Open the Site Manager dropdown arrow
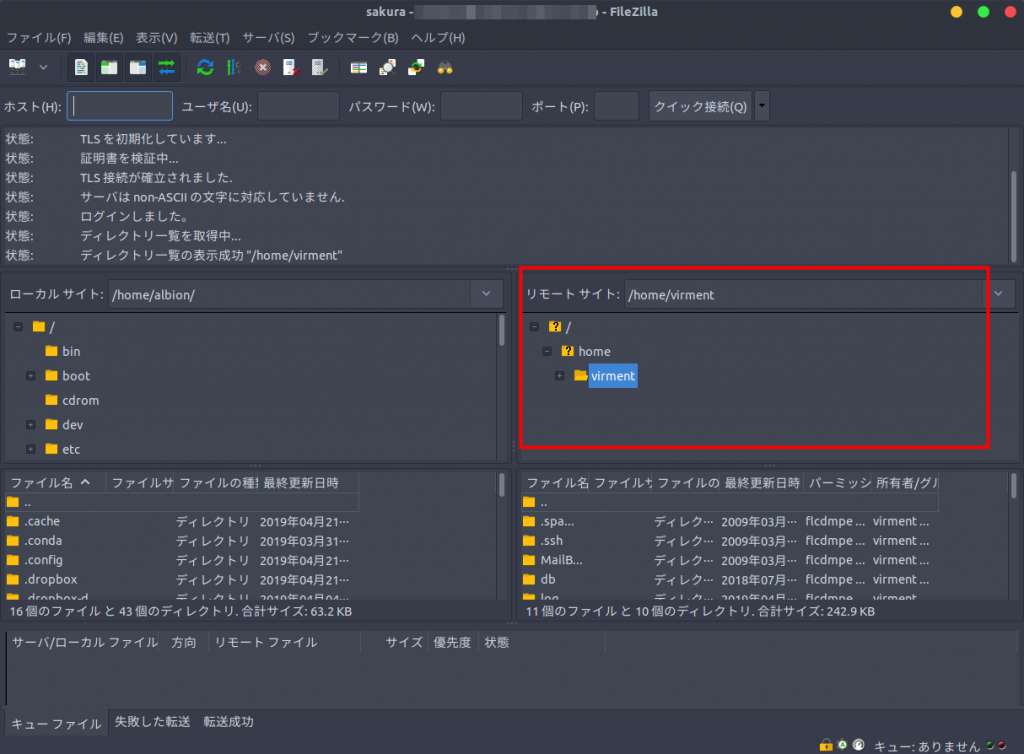 pos(43,67)
